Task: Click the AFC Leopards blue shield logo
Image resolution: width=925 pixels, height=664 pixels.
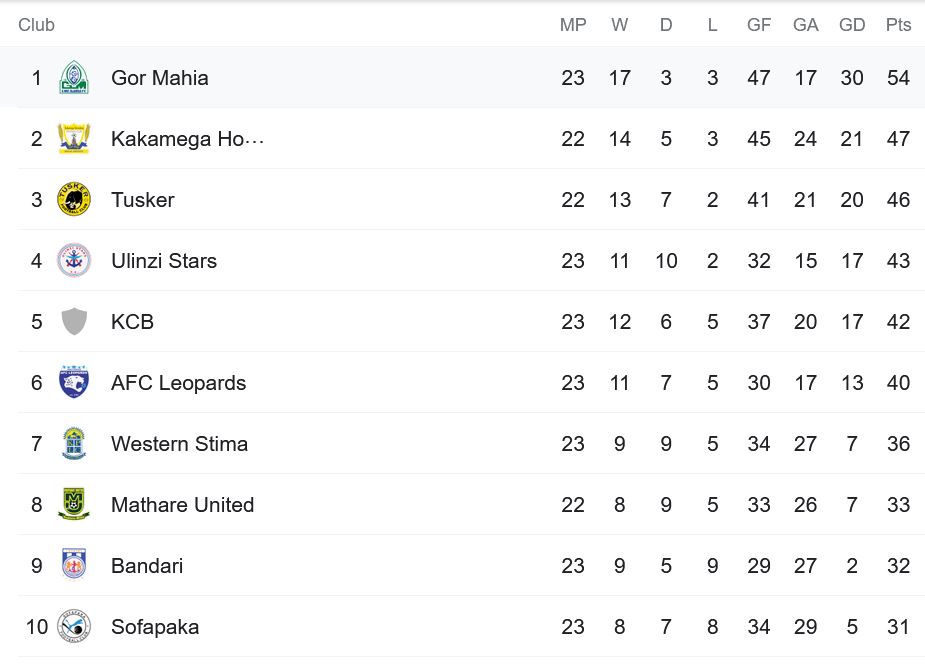Action: pos(74,382)
